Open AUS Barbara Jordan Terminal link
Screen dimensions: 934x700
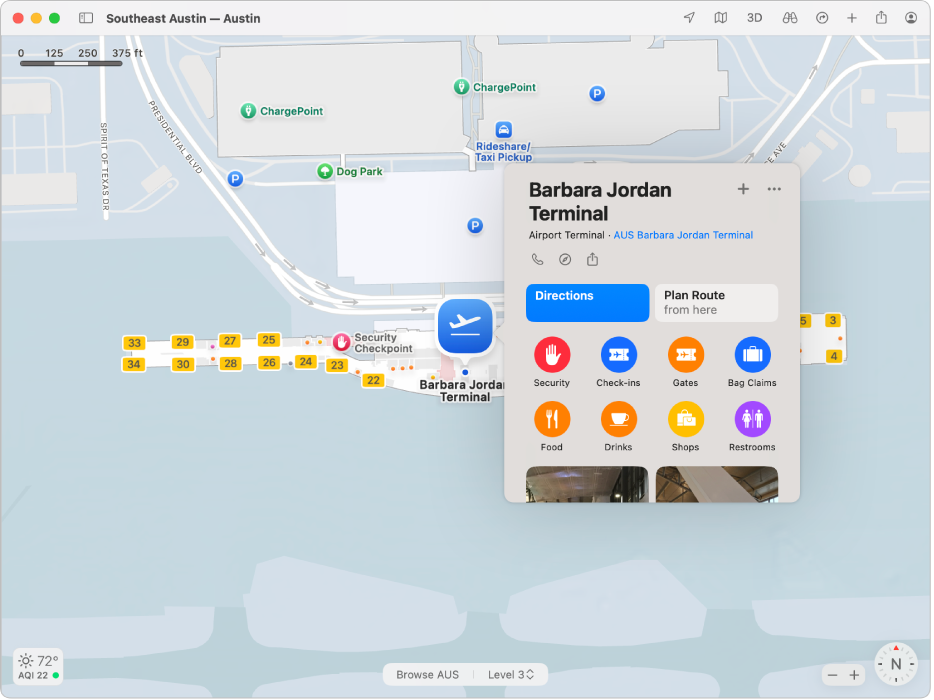tap(683, 235)
